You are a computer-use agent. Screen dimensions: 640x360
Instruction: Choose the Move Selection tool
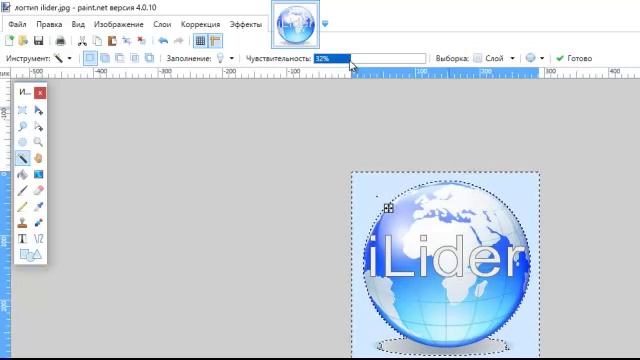(38, 126)
